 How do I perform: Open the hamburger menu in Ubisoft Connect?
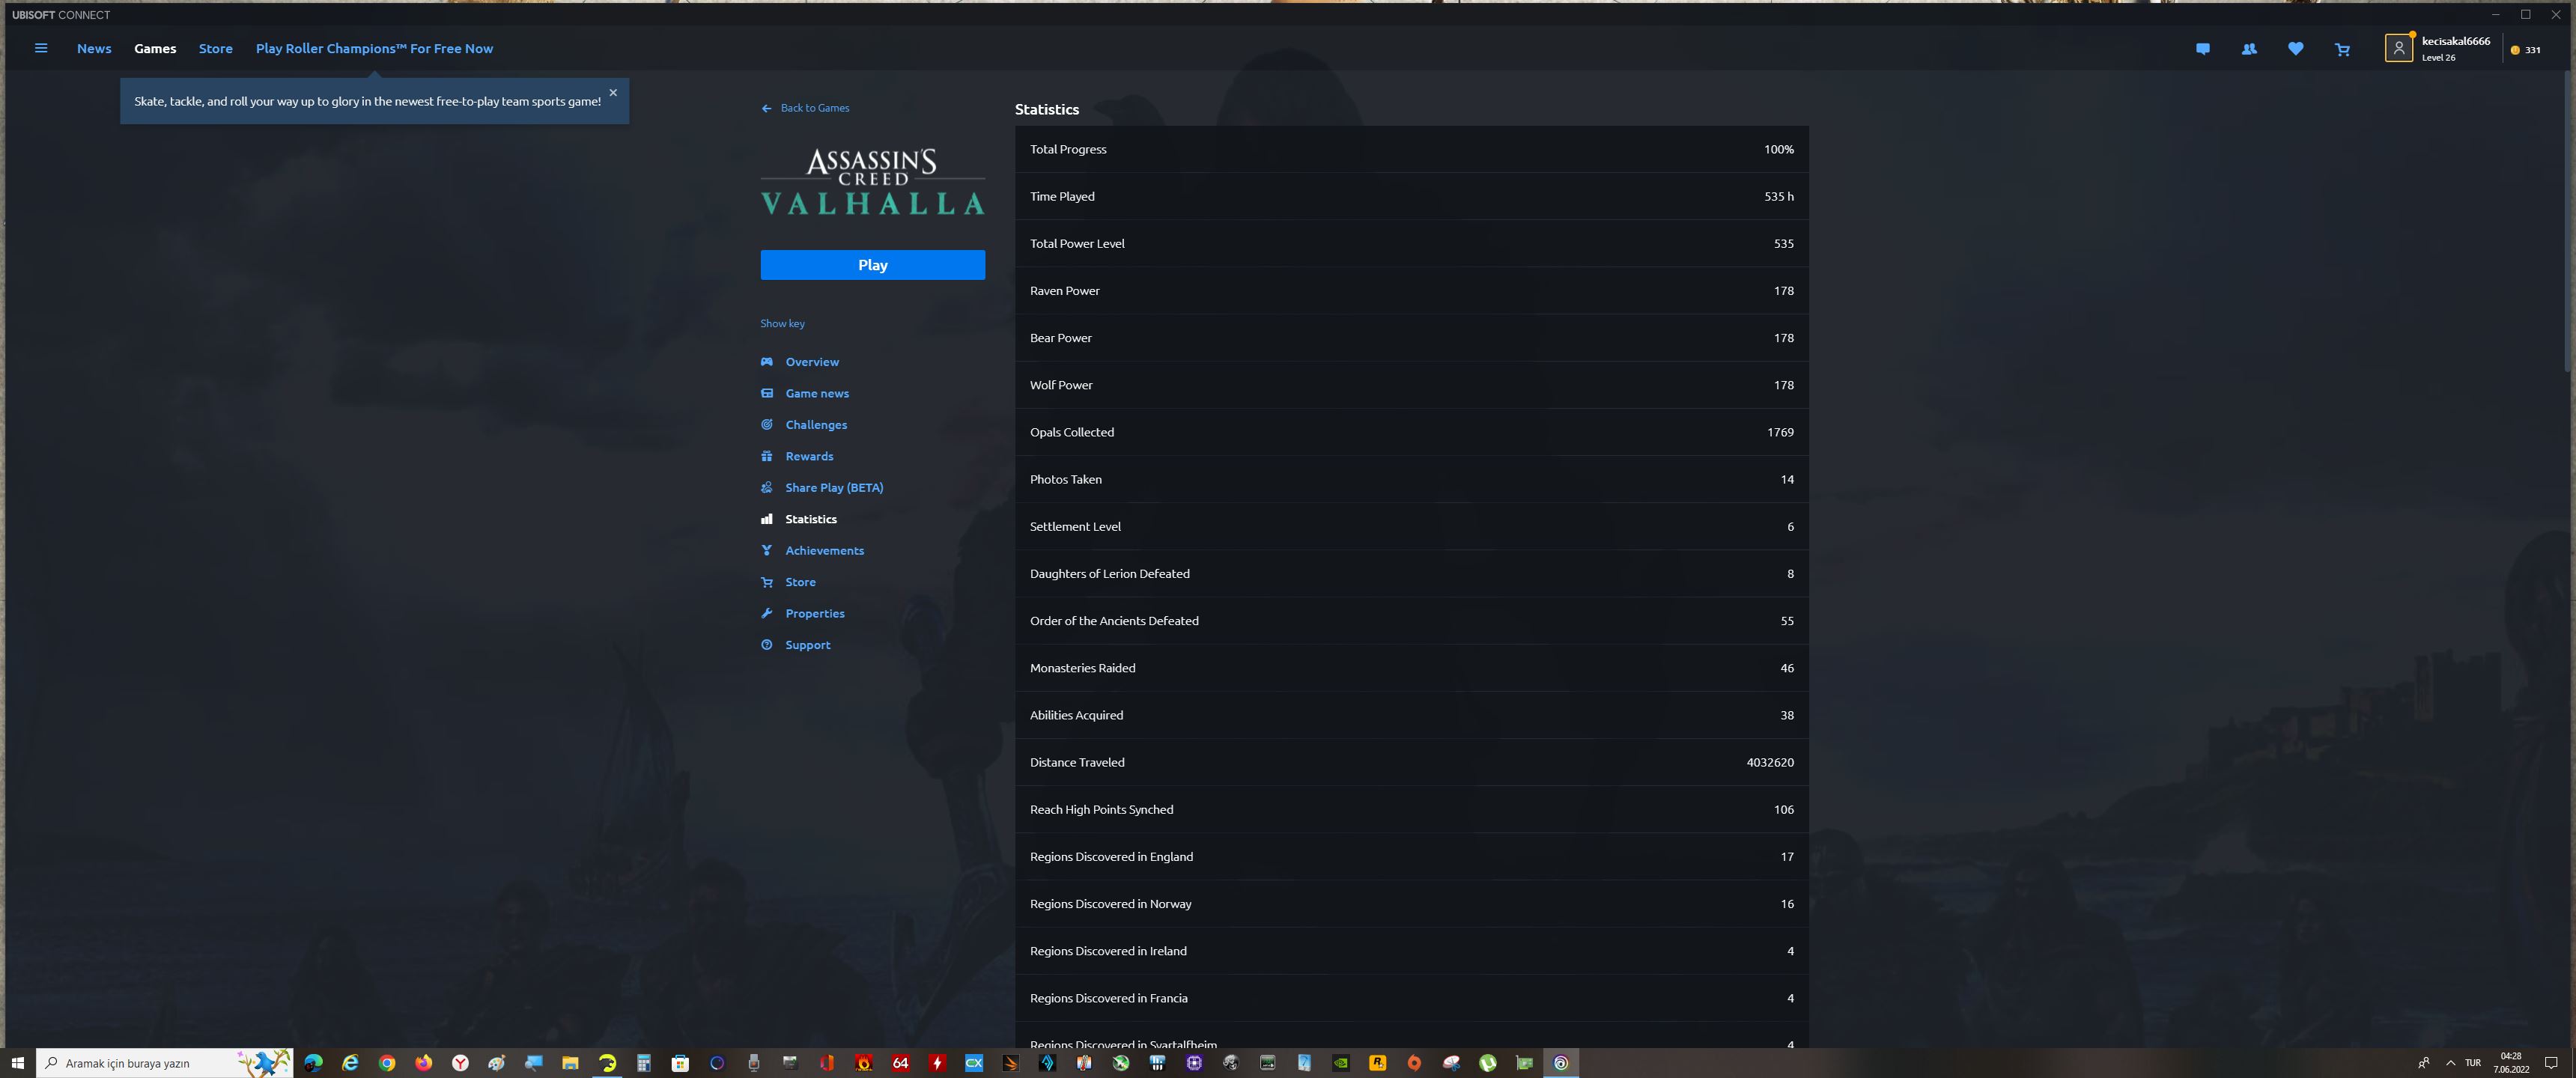pos(41,48)
